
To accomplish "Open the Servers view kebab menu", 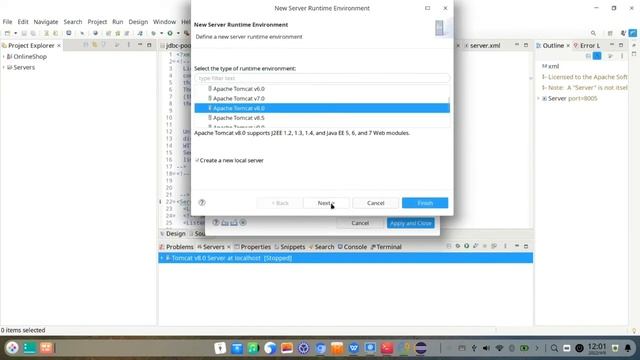I will 505,246.
